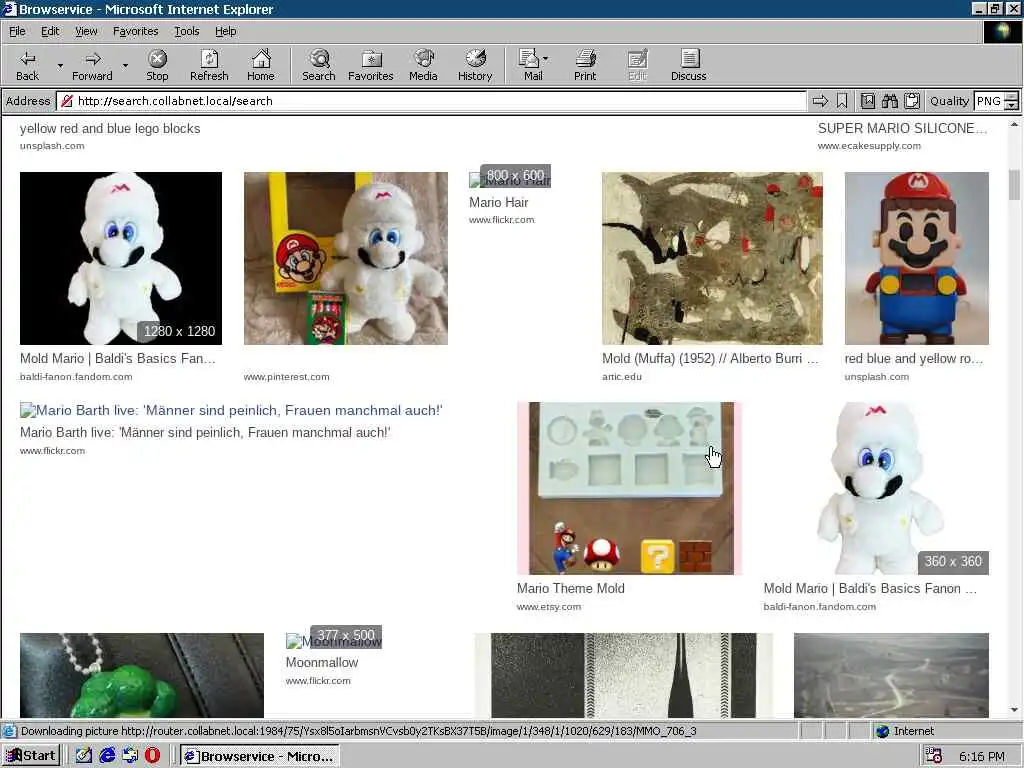
Task: Open the Media toolbar pane
Action: (423, 65)
